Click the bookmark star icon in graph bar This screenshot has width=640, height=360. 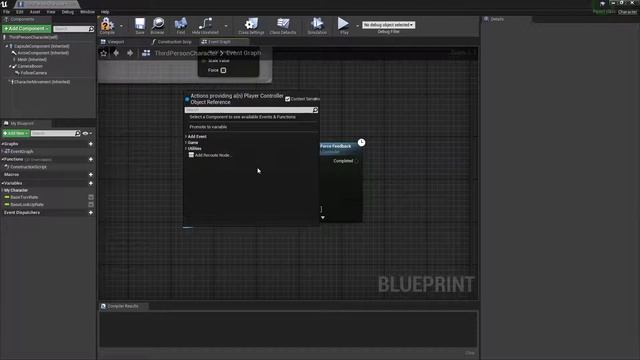(104, 53)
